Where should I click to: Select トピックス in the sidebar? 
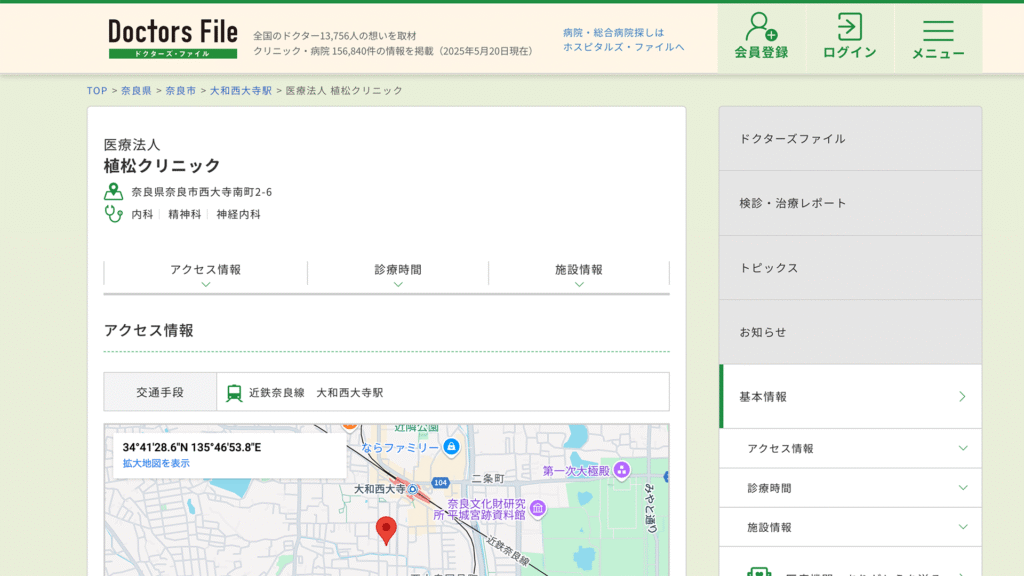pos(850,268)
